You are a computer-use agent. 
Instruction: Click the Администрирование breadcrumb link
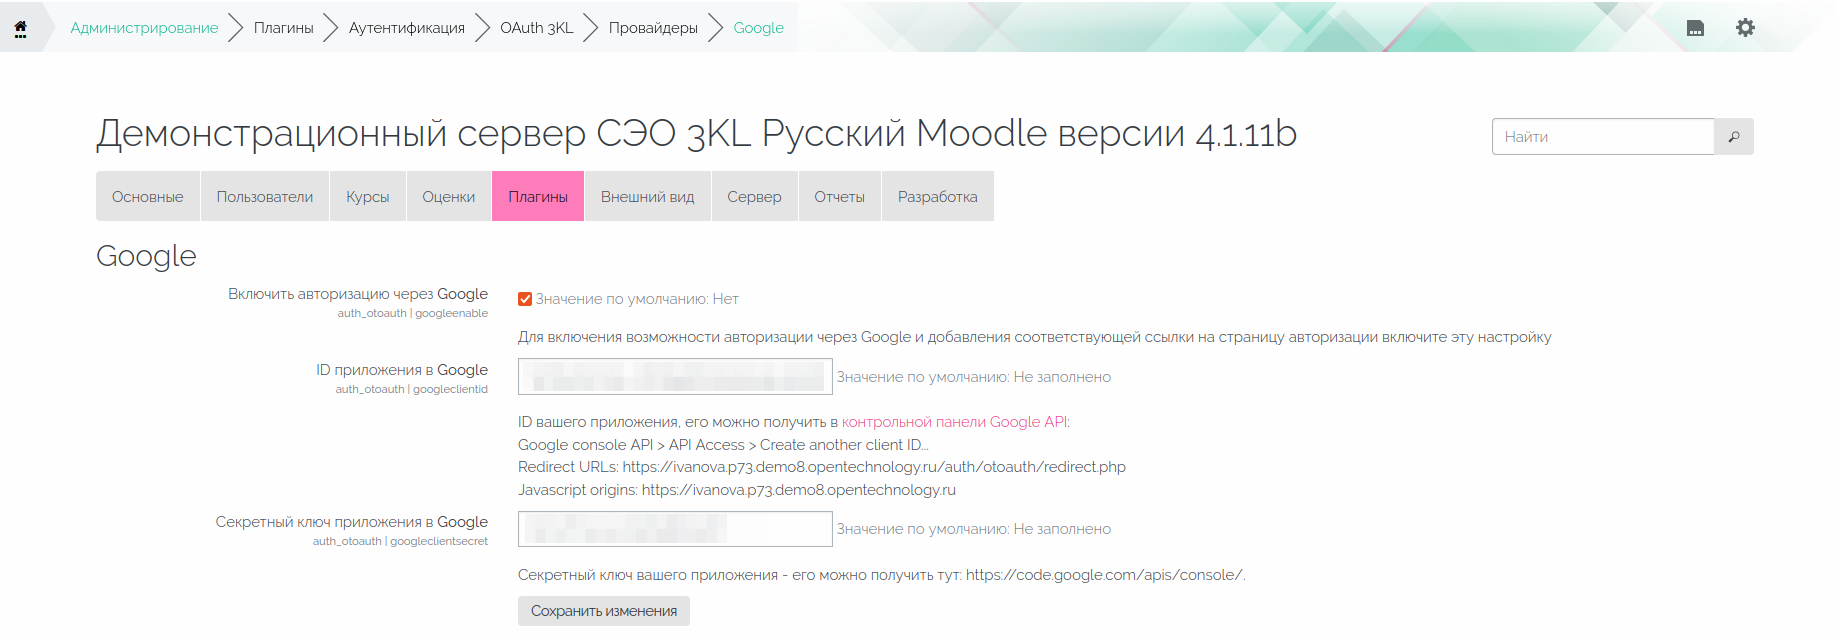tap(144, 28)
